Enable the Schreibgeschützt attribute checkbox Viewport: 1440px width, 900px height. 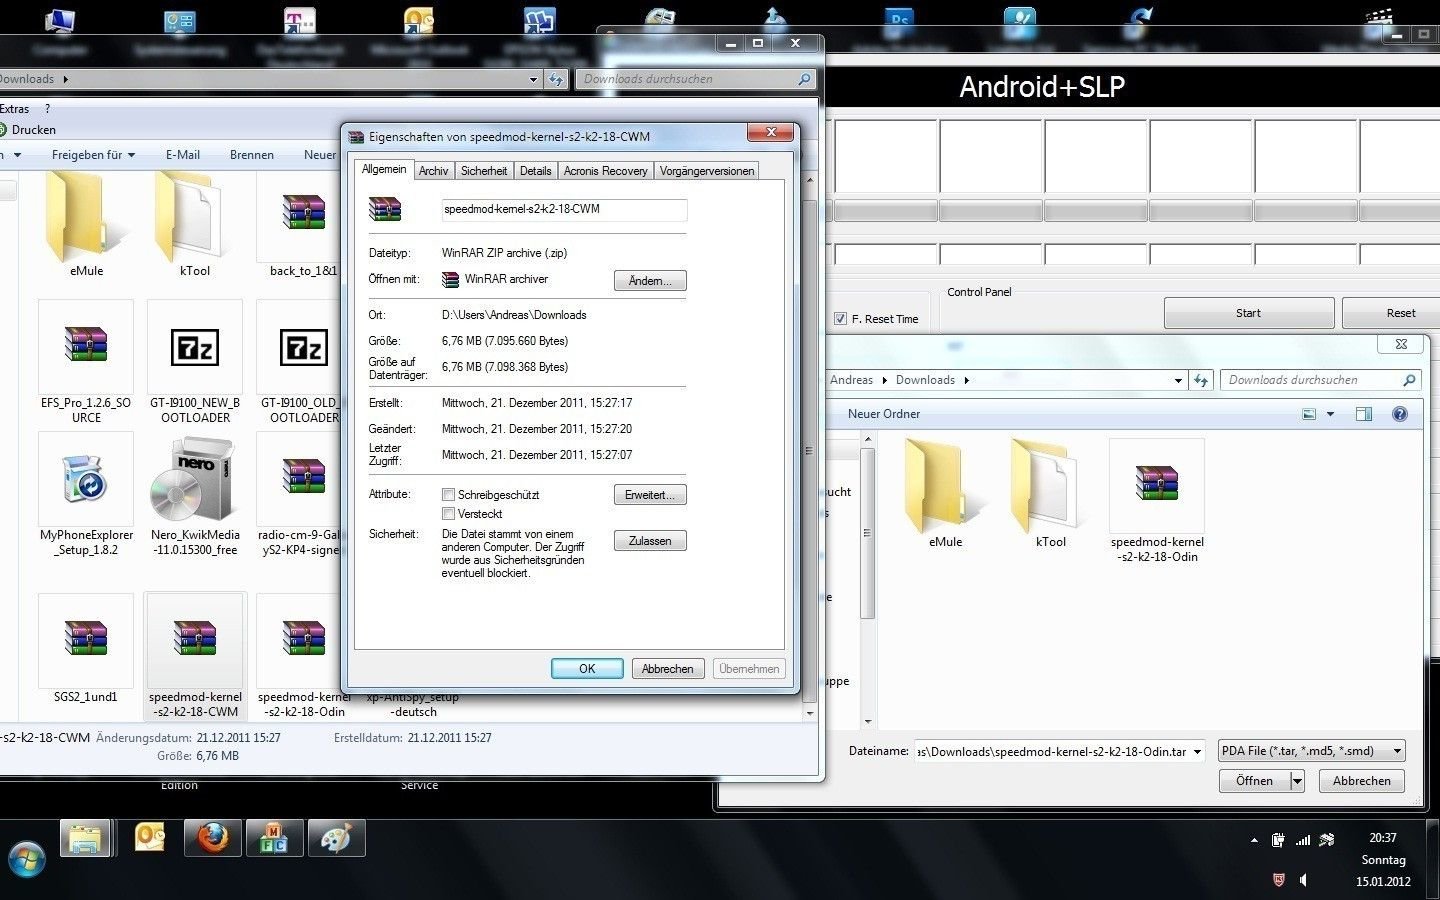tap(449, 494)
